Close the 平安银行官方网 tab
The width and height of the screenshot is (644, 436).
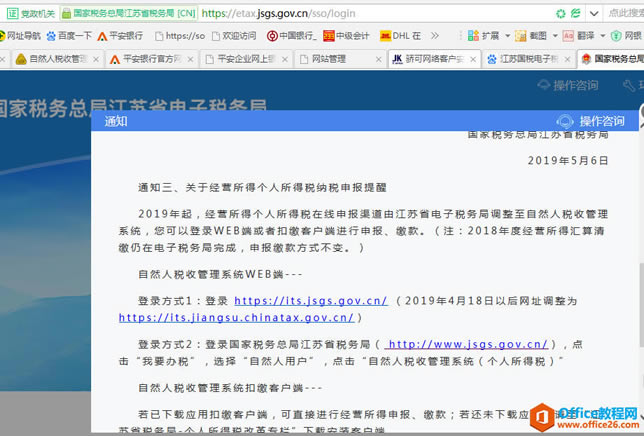pyautogui.click(x=190, y=60)
